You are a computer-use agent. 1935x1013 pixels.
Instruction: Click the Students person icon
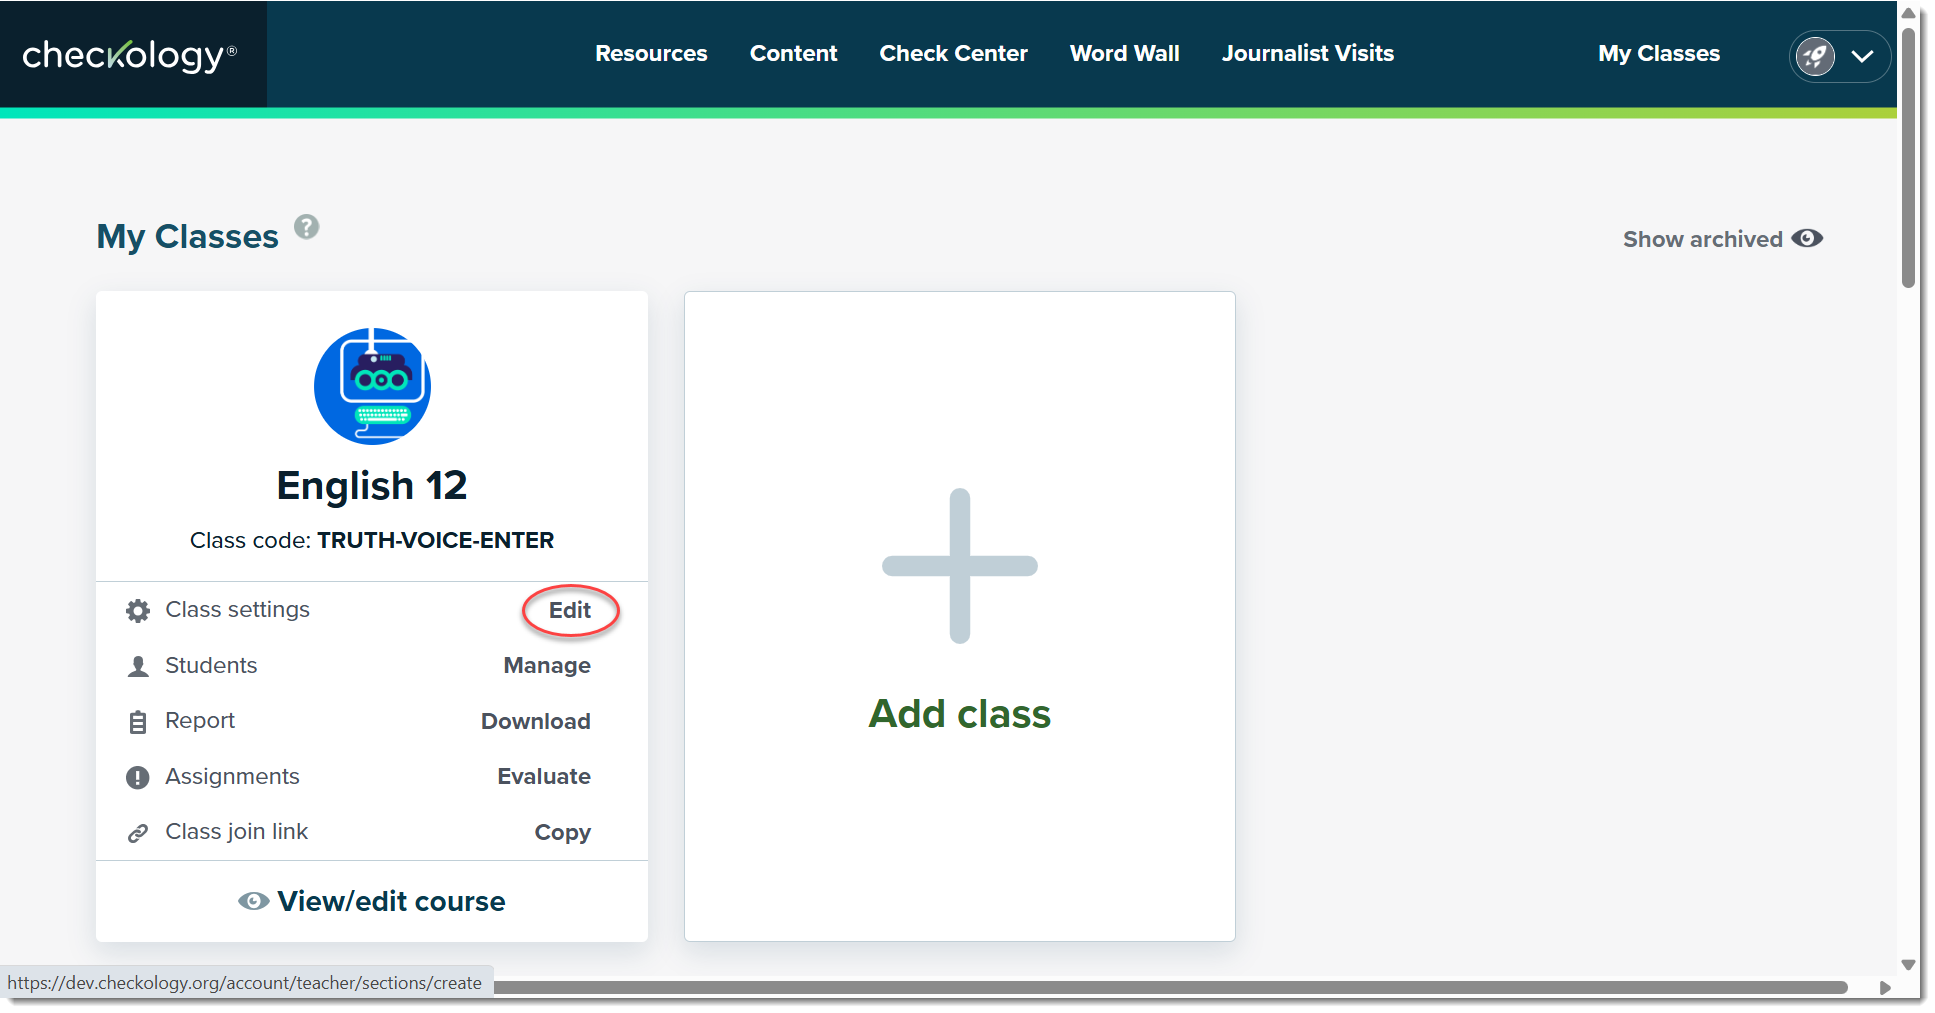(x=138, y=666)
